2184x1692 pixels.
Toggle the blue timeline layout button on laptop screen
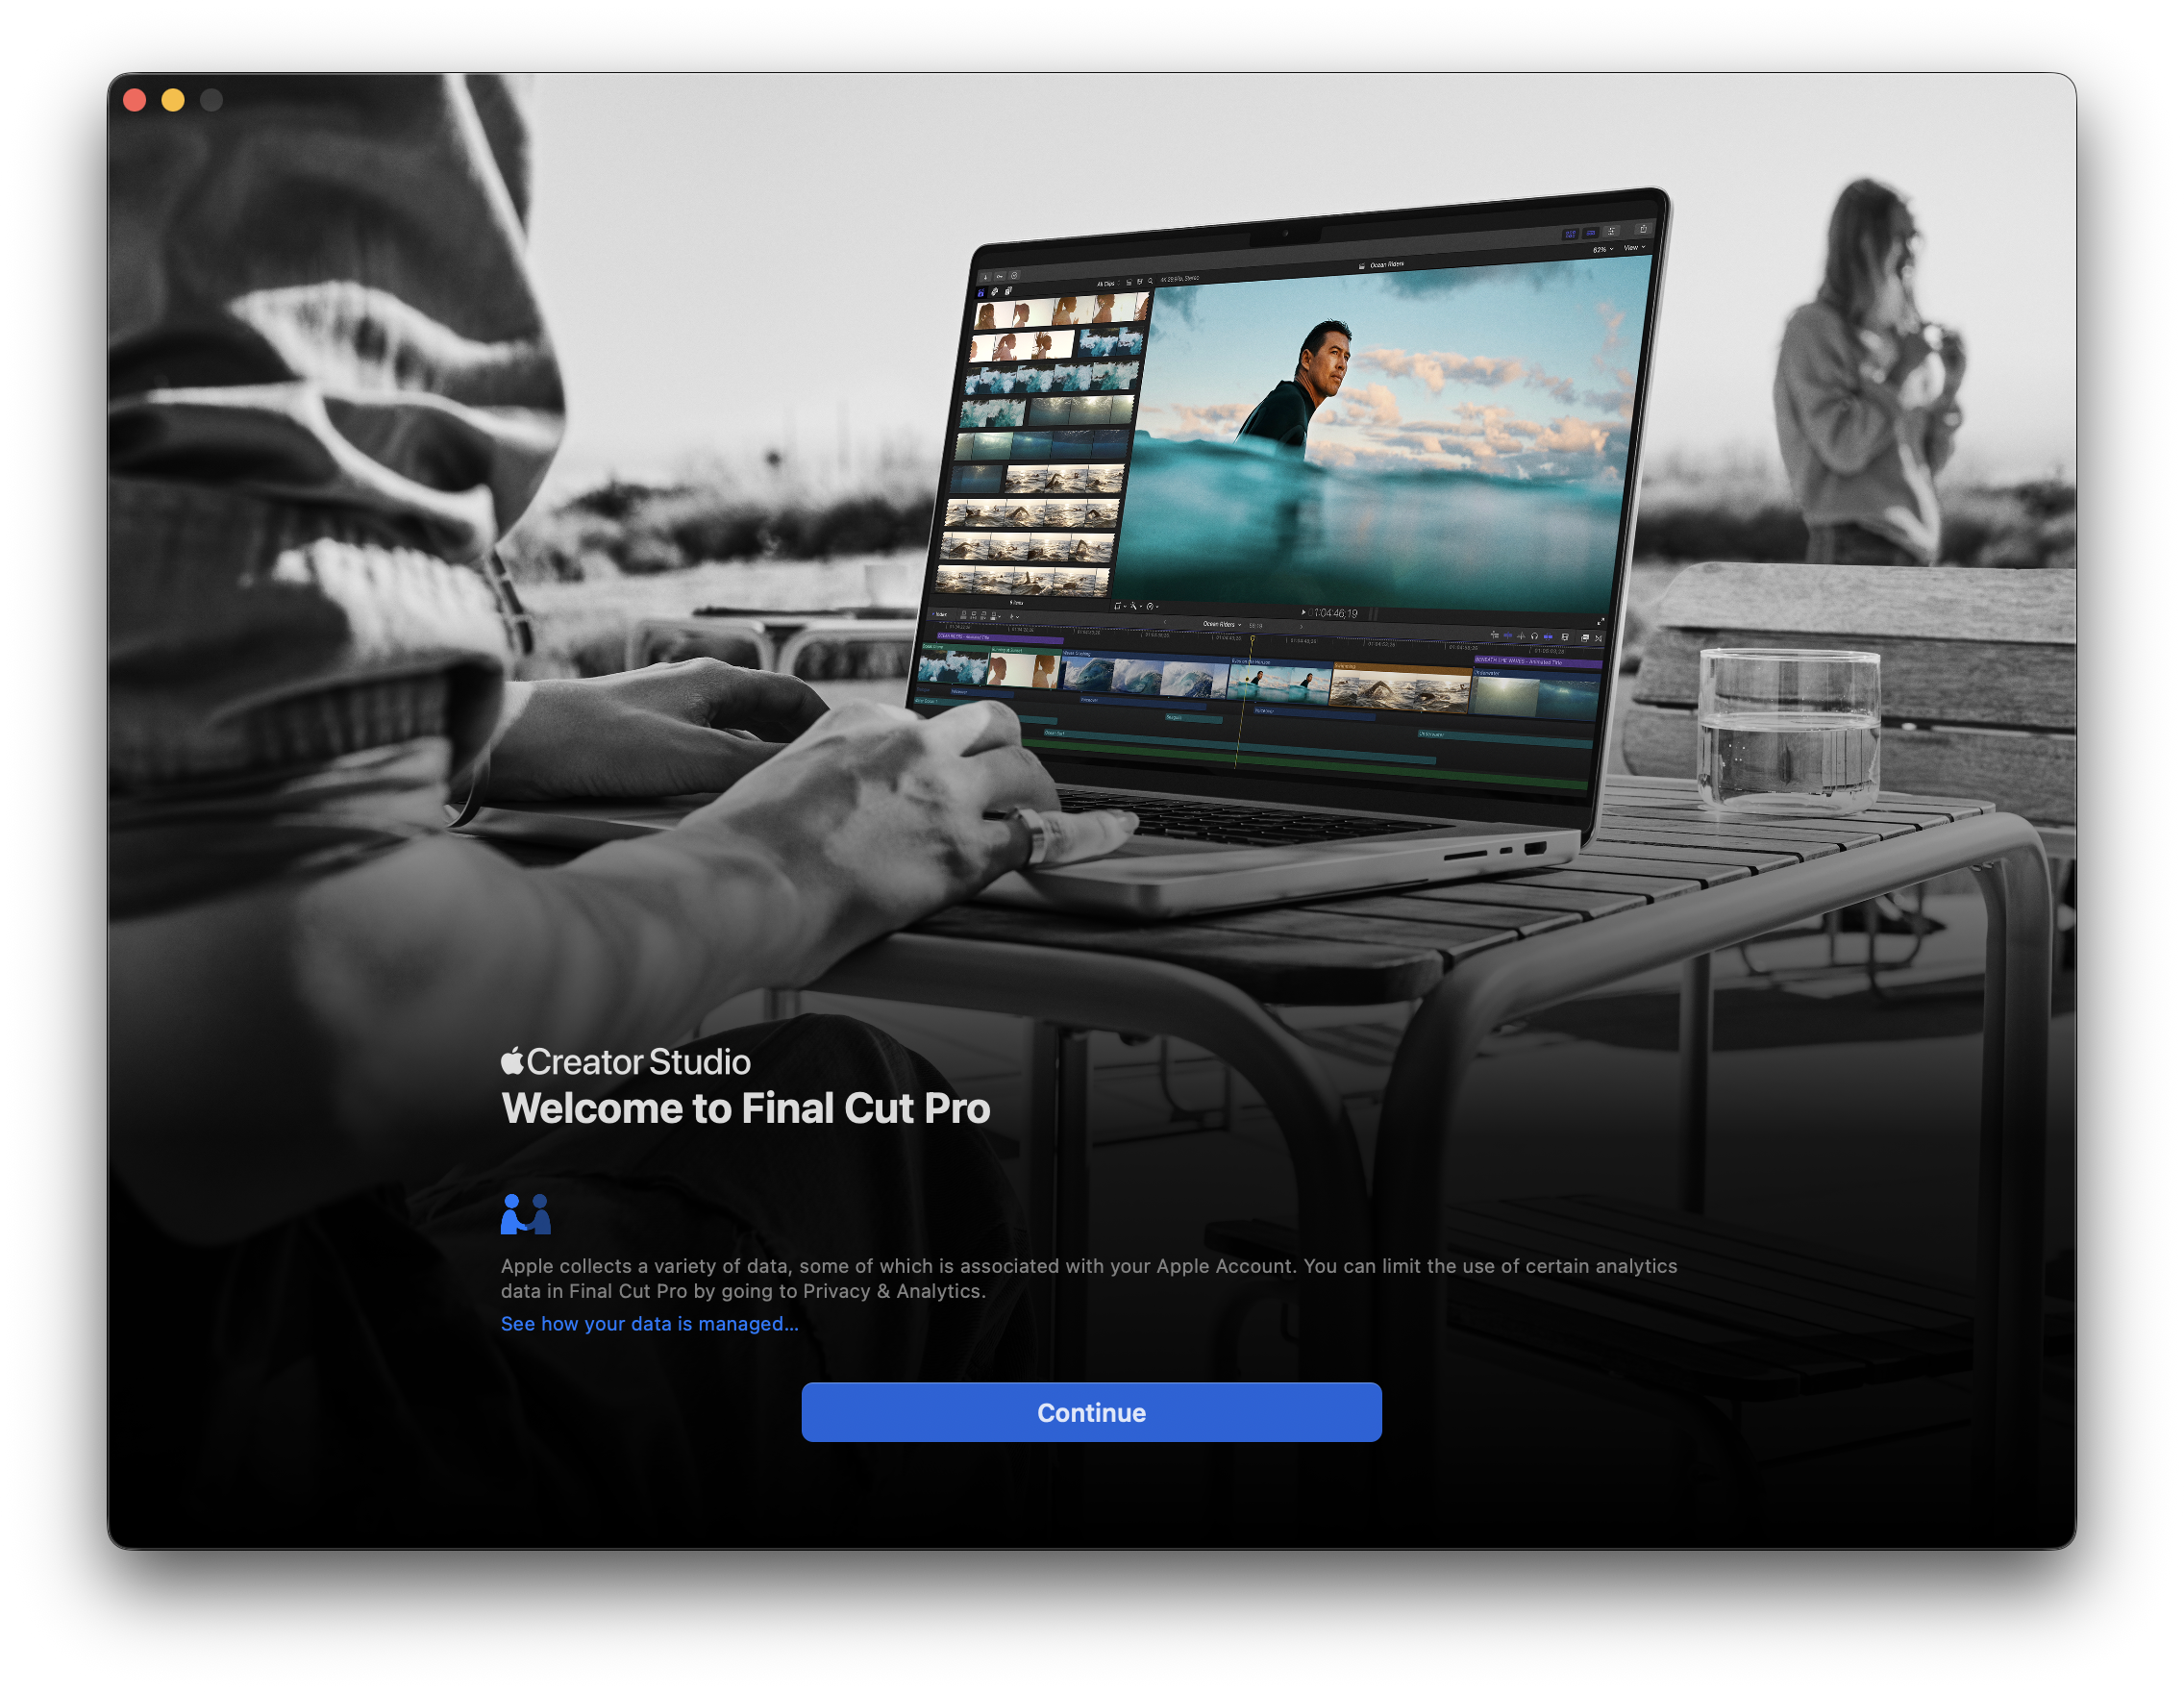(1591, 233)
